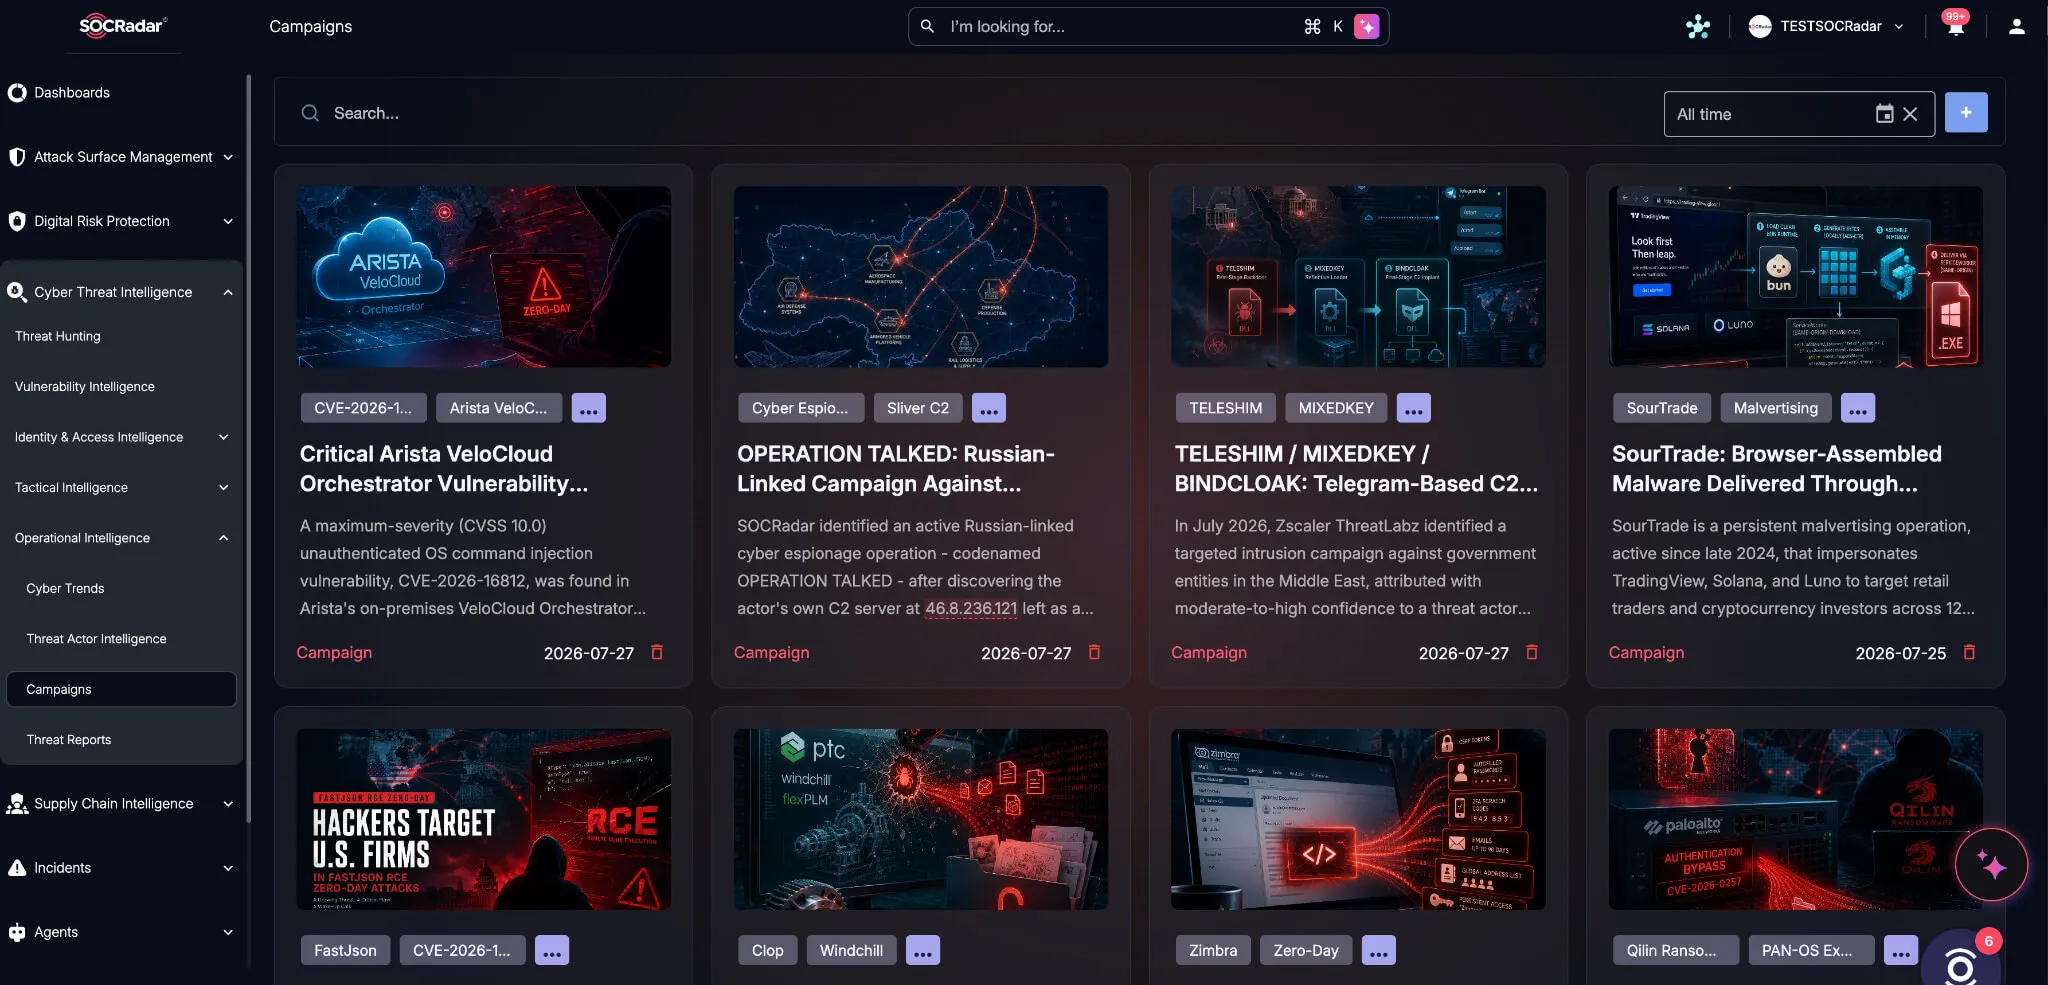Viewport: 2048px width, 985px height.
Task: Select Campaigns in sidebar
Action: 121,689
